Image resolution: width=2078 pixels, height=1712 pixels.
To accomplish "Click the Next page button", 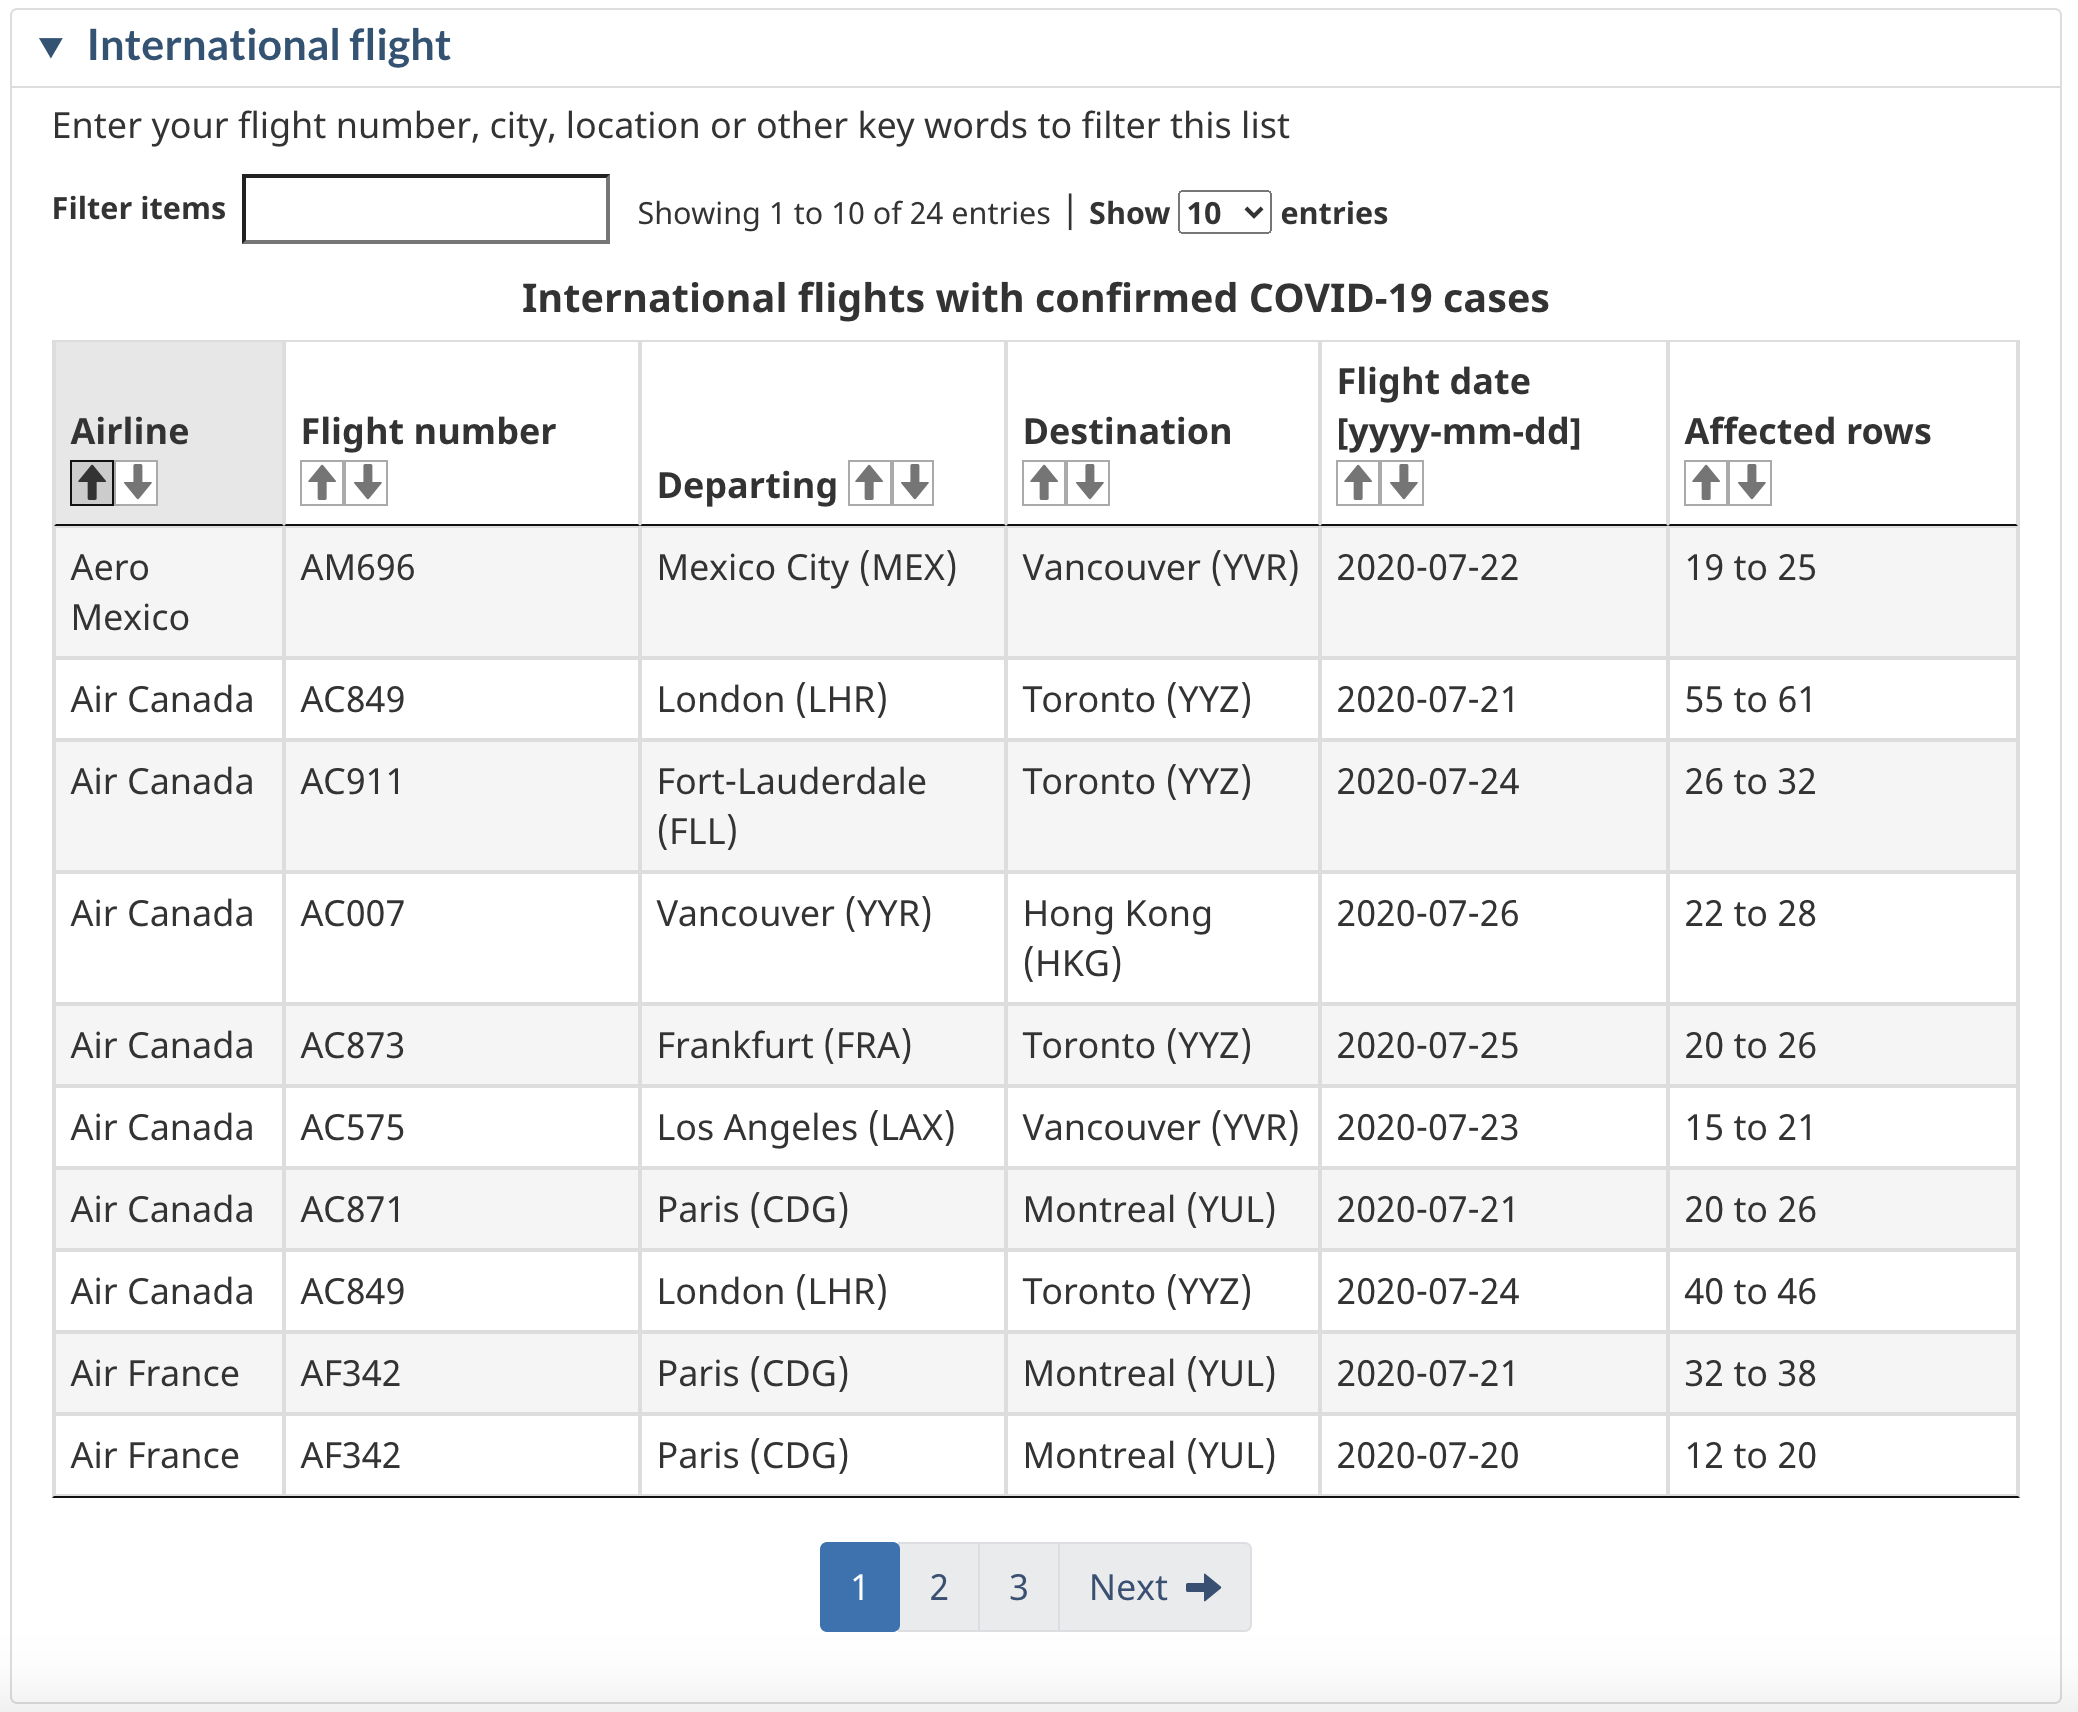I will pos(1154,1587).
